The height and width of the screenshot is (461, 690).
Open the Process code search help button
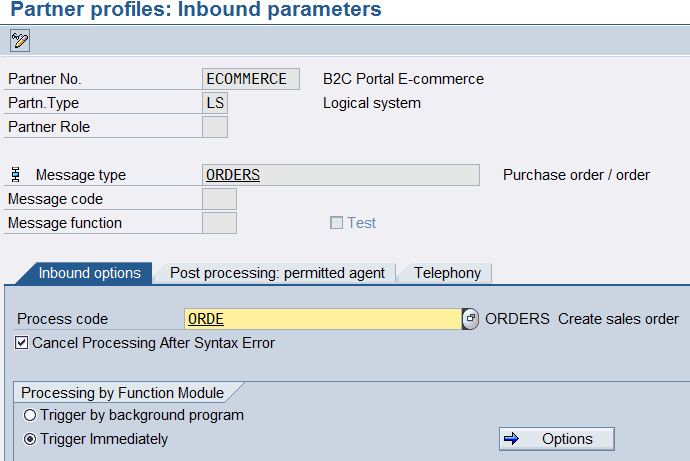point(470,319)
